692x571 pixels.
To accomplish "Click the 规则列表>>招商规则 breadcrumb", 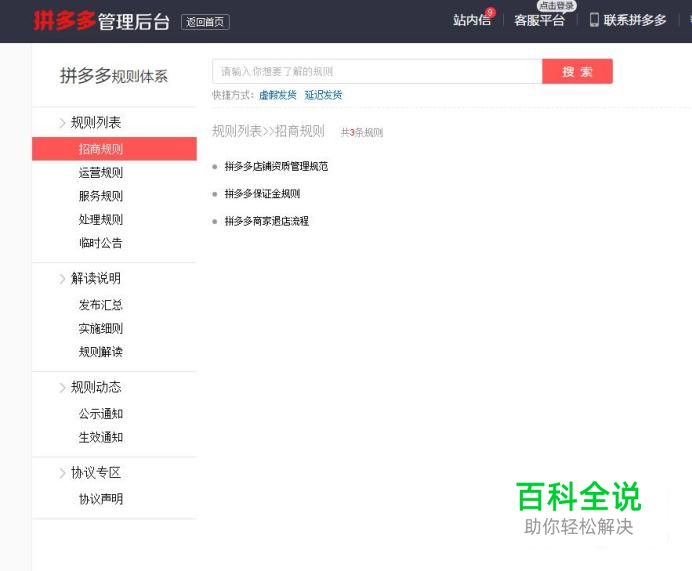I will 268,131.
